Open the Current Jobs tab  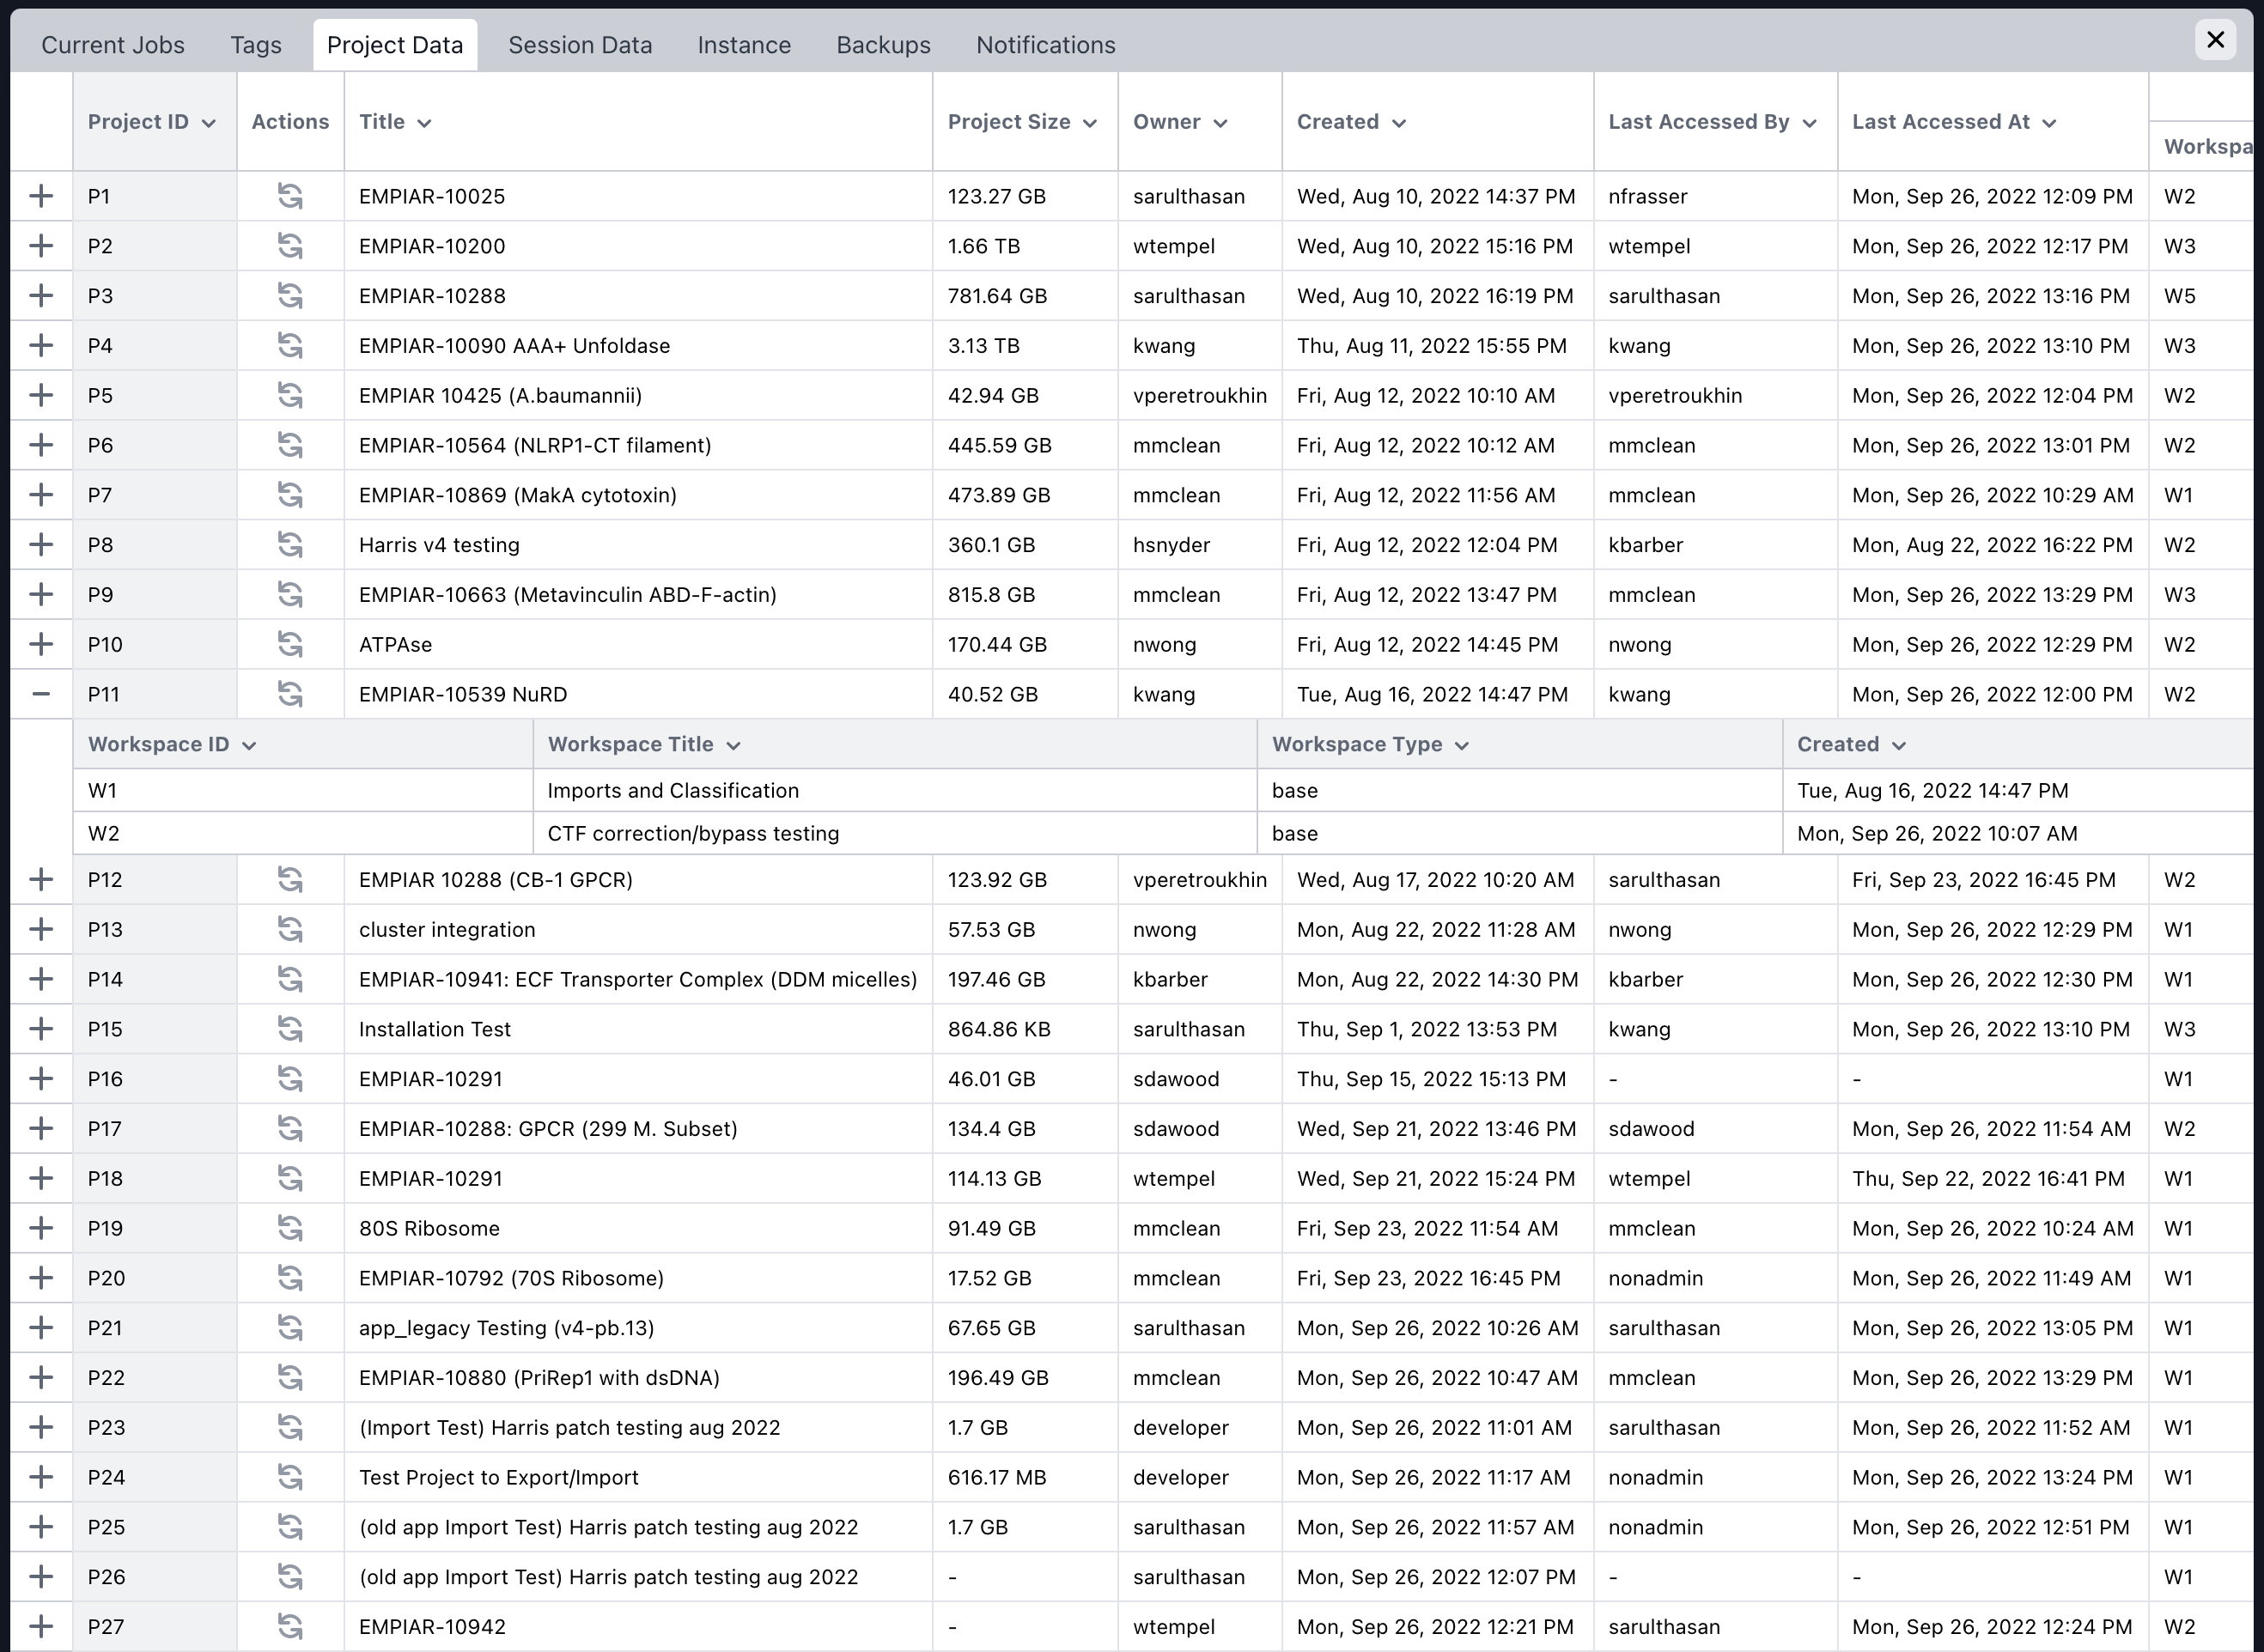tap(113, 45)
